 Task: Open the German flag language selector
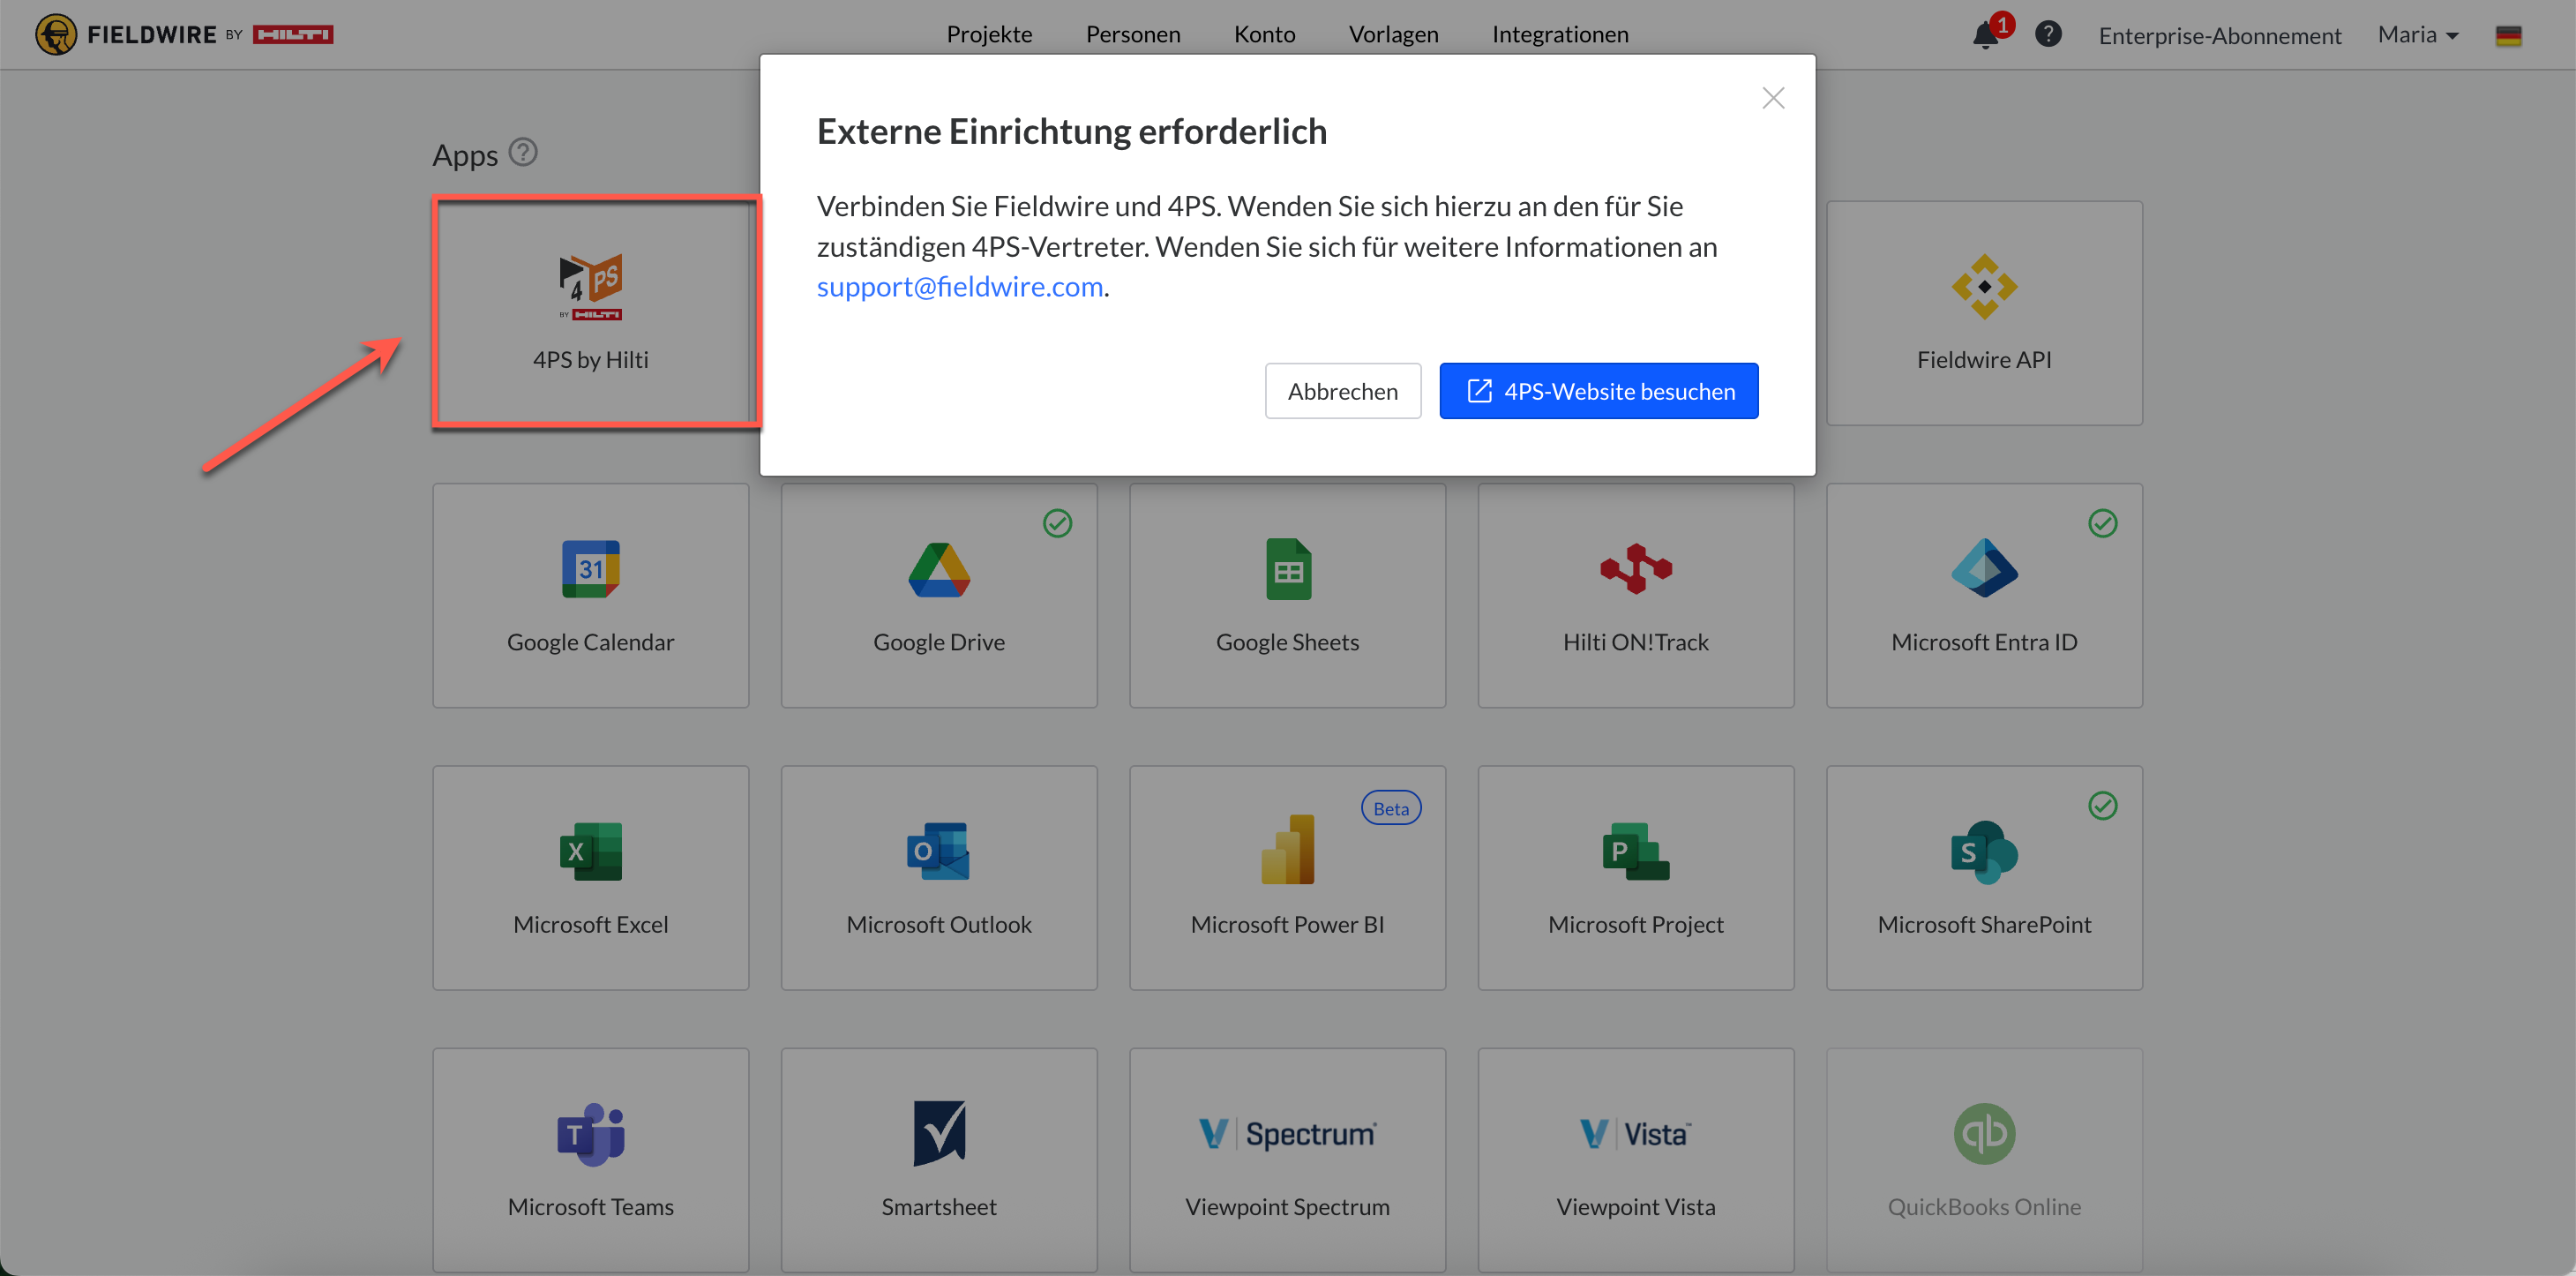point(2508,36)
